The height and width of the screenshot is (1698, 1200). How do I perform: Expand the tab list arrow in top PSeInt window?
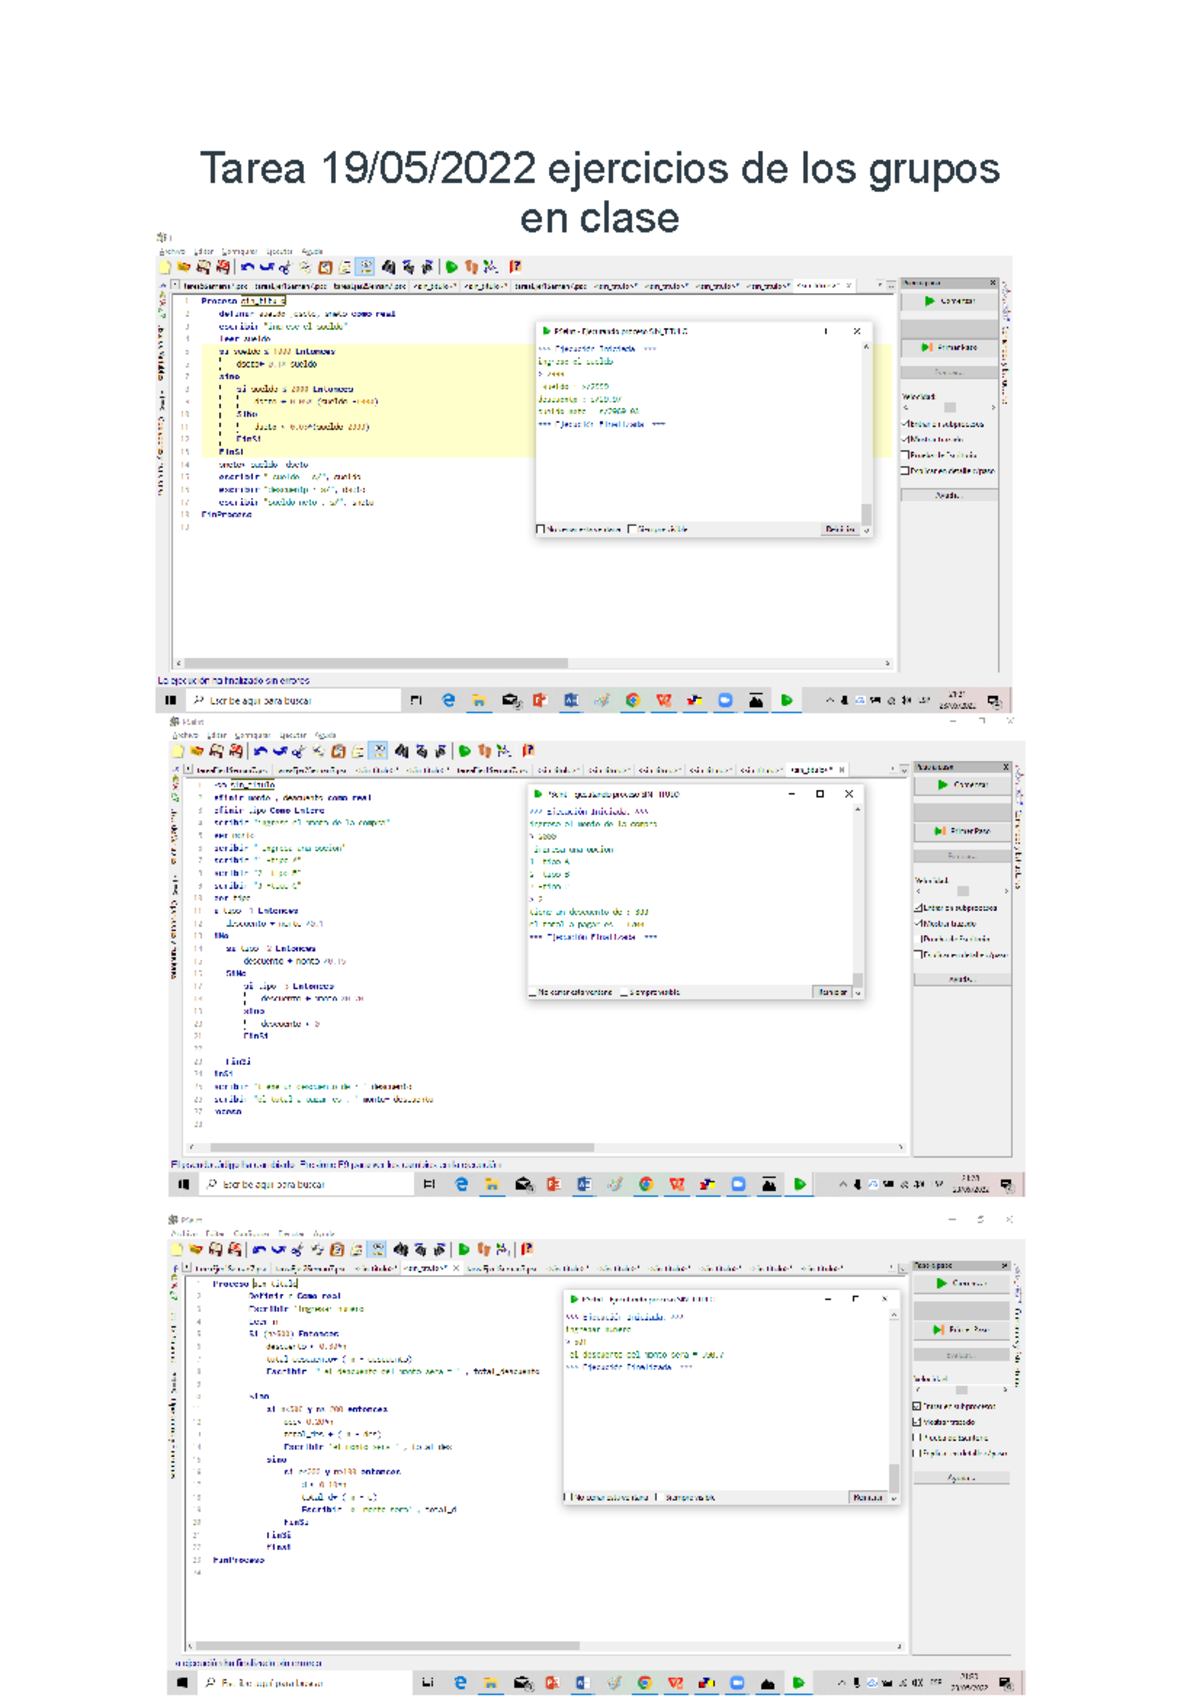pyautogui.click(x=880, y=286)
